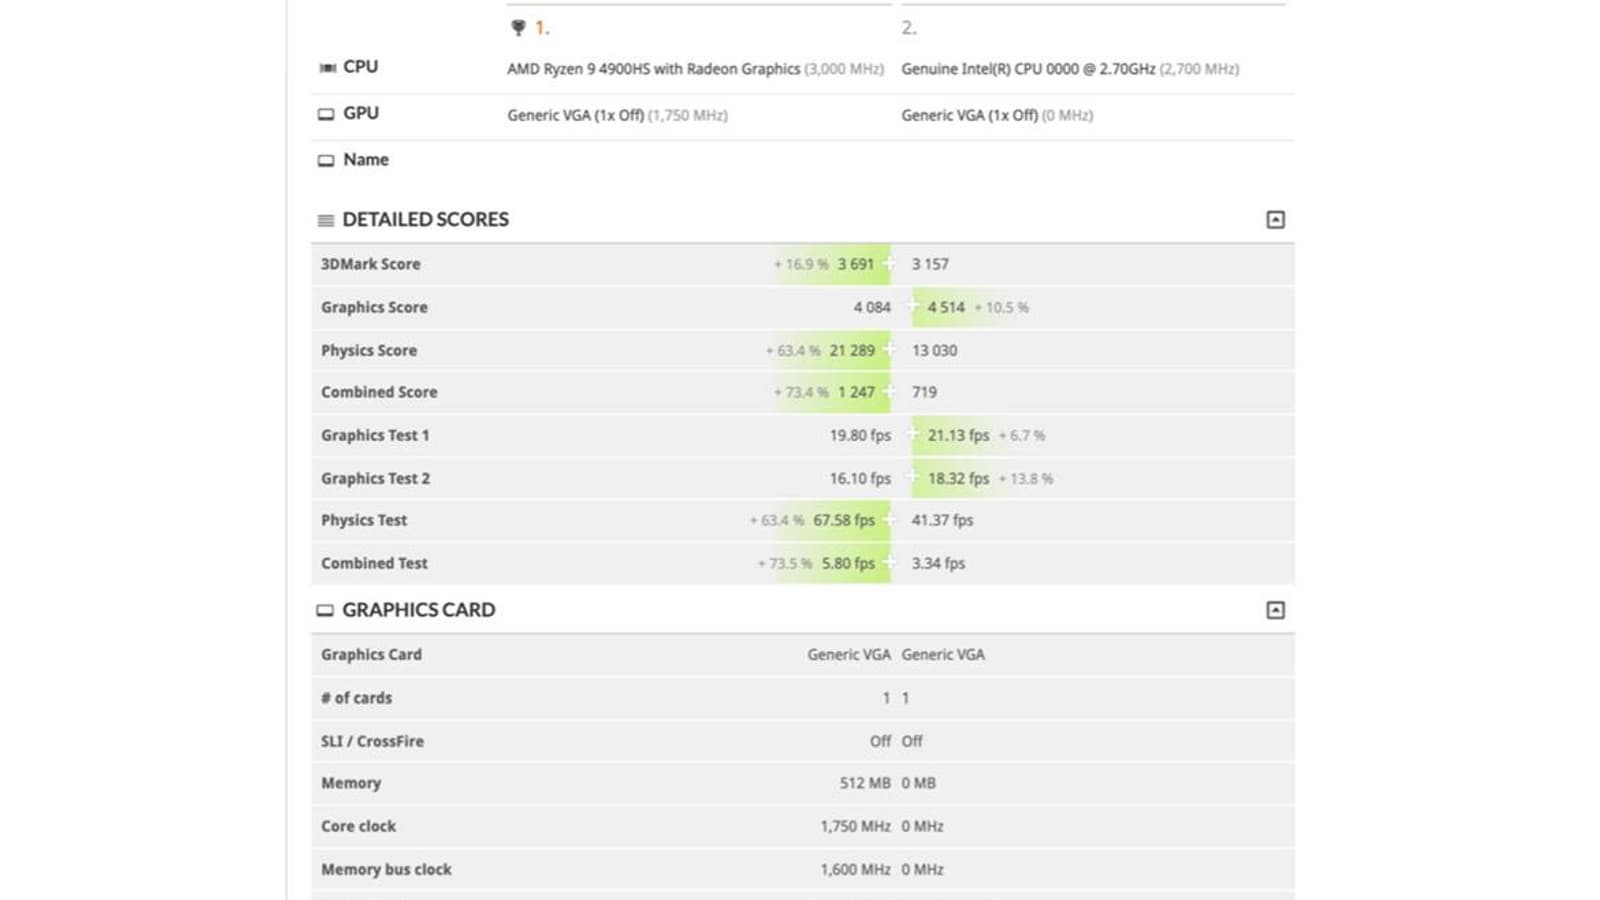The height and width of the screenshot is (900, 1600).
Task: Click the plus icon beside 3 691
Action: 889,264
